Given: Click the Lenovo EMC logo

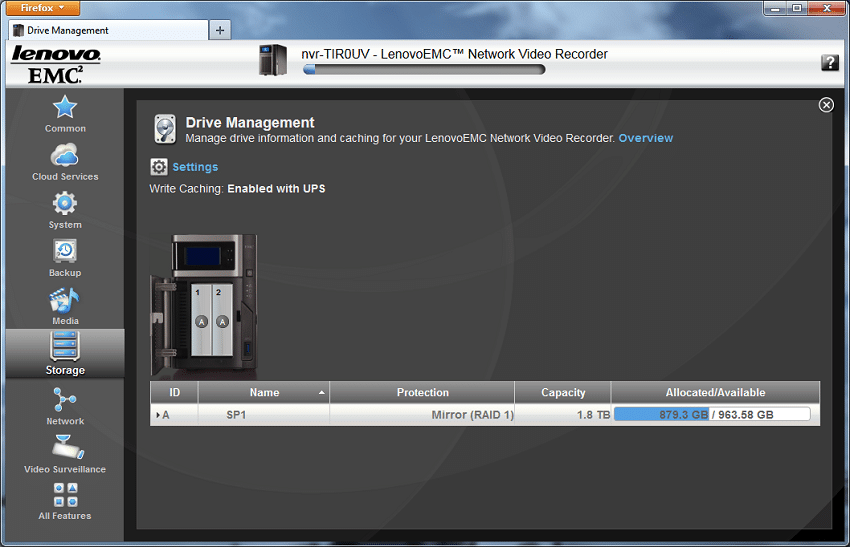Looking at the screenshot, I should pyautogui.click(x=56, y=64).
